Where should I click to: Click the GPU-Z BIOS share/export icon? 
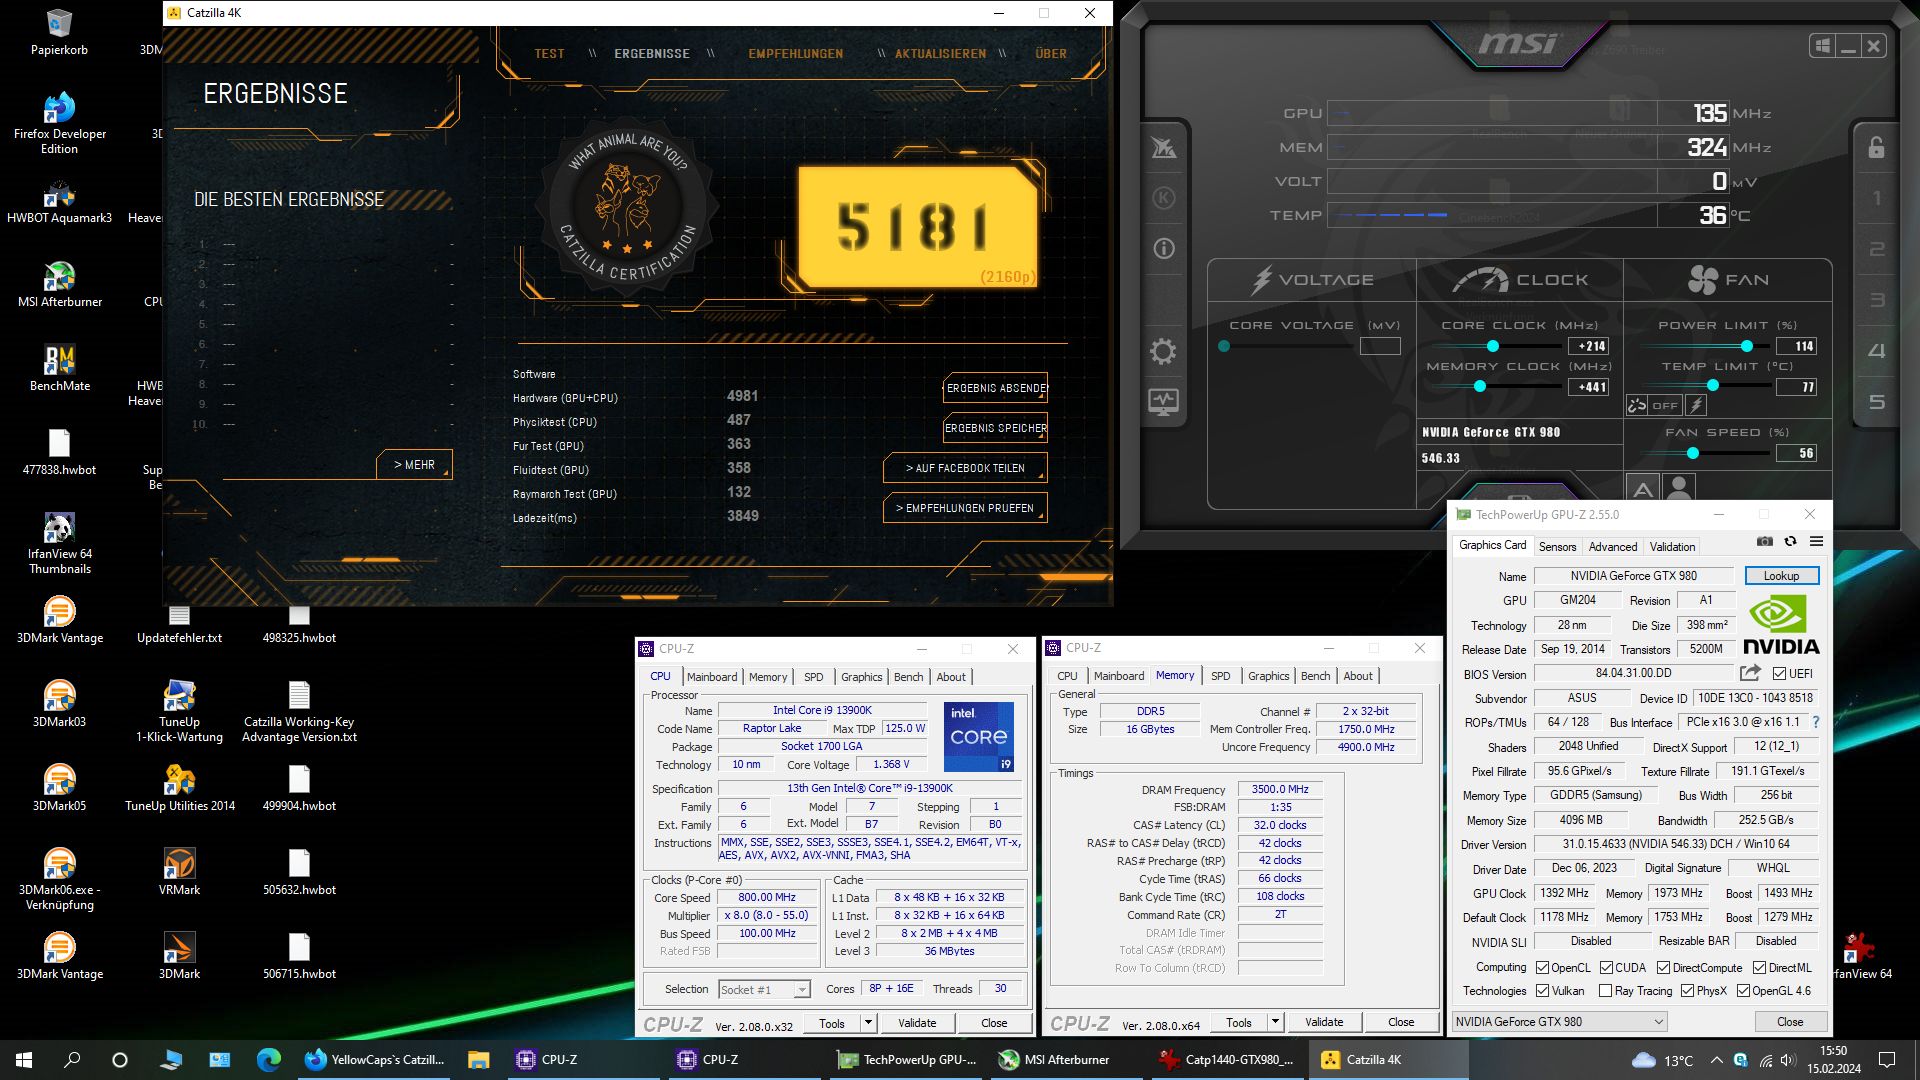[1750, 673]
